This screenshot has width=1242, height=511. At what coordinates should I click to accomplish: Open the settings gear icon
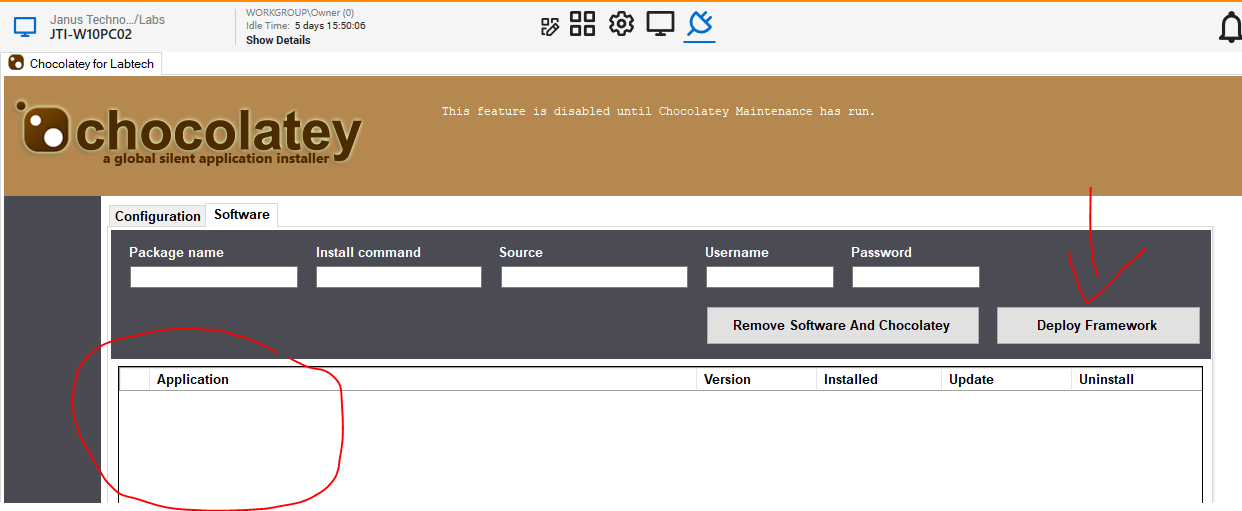click(x=621, y=24)
